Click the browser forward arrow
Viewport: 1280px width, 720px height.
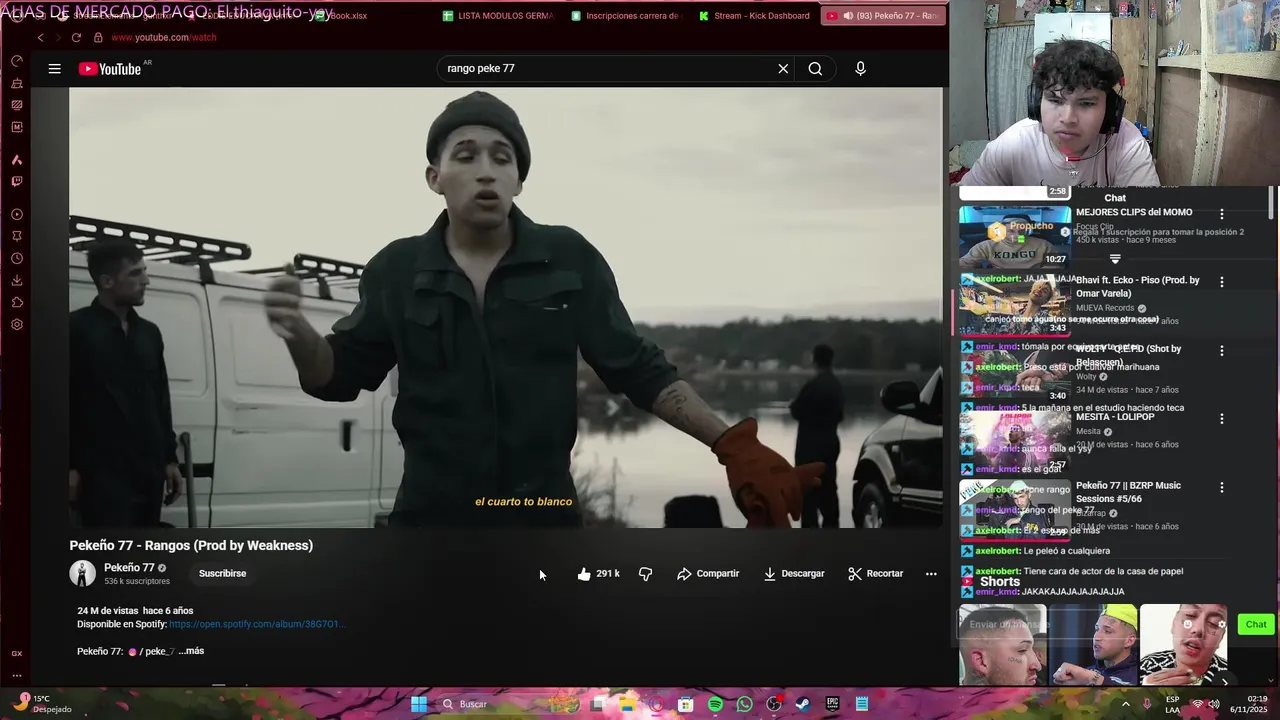[58, 38]
